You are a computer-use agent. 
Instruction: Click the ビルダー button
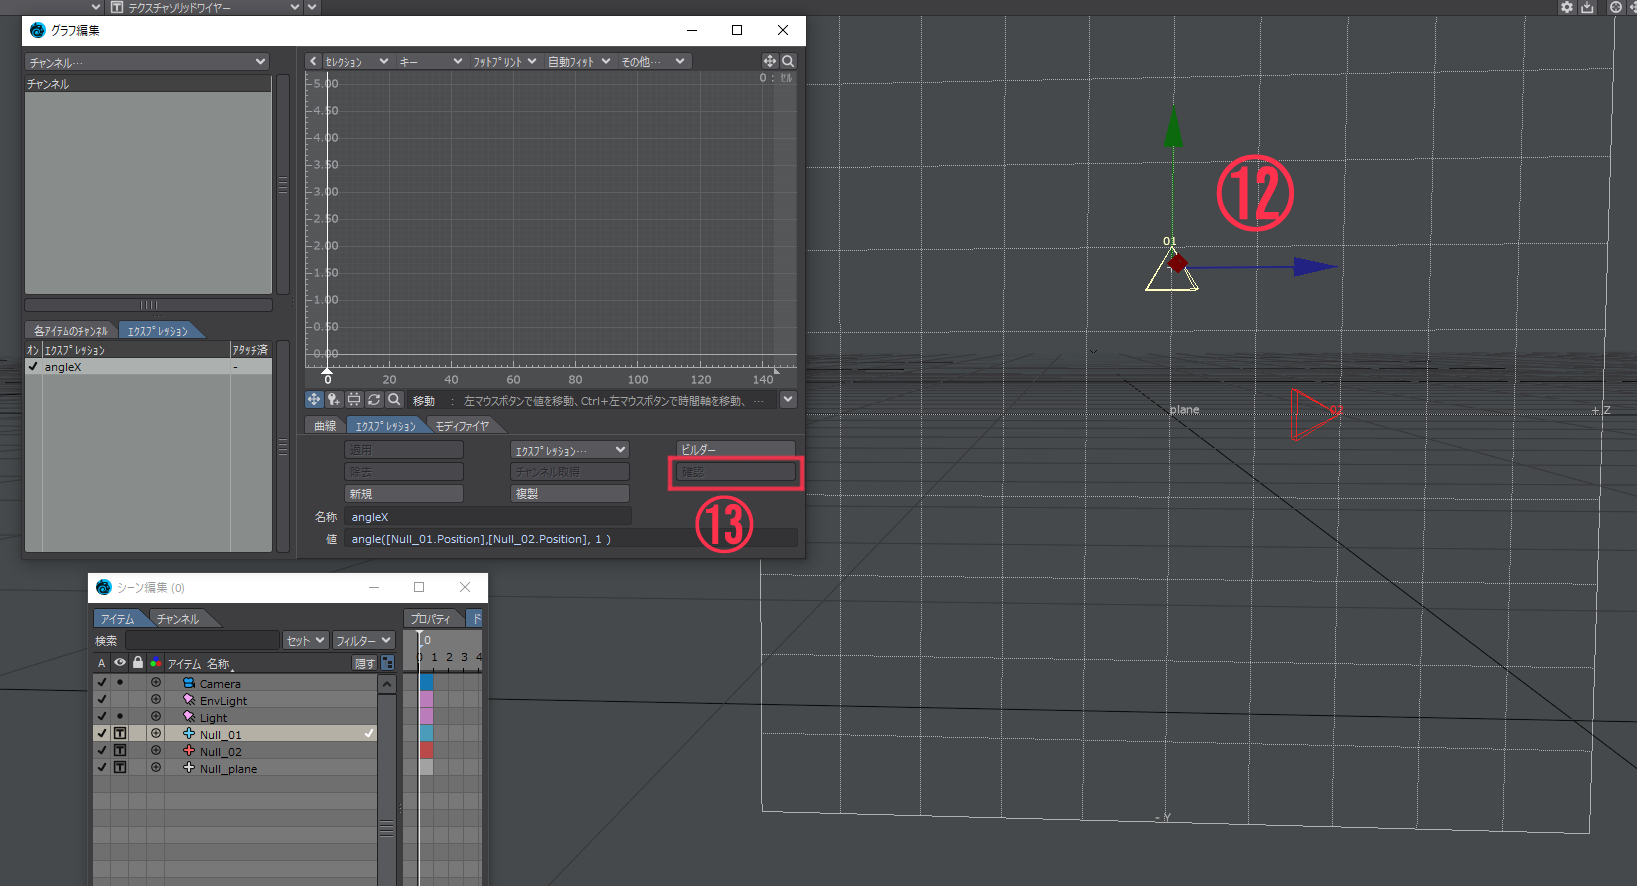[x=736, y=450]
